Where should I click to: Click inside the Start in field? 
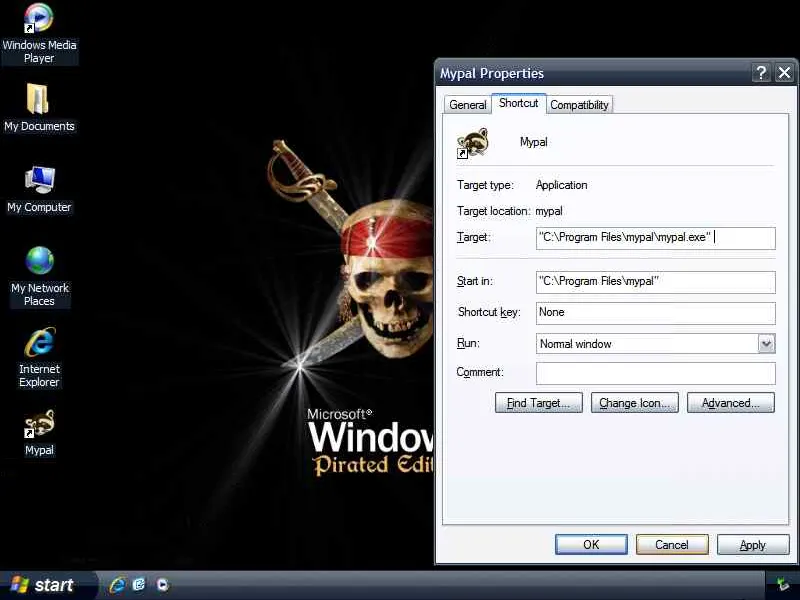coord(656,282)
